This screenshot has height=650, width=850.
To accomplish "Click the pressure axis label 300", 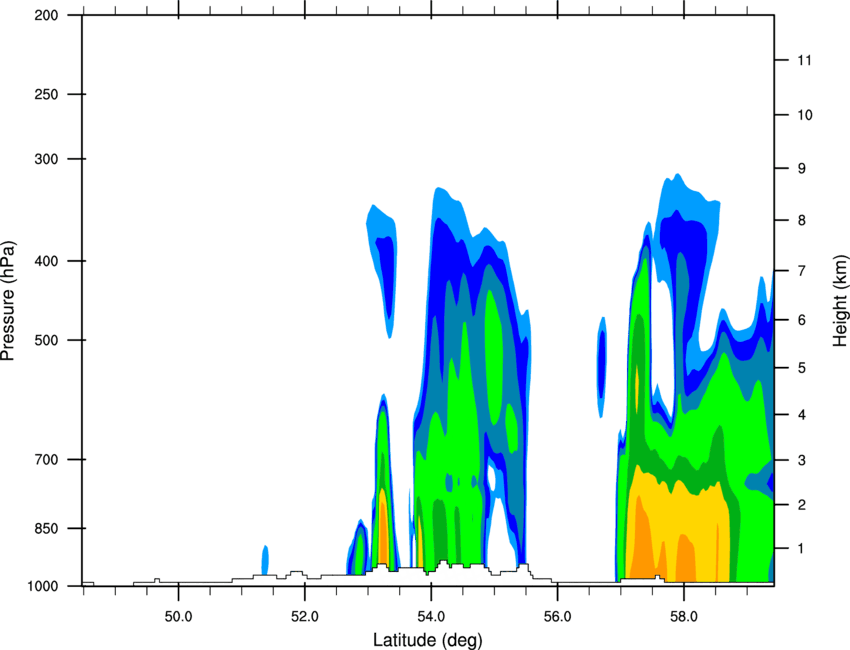I will 46,159.
